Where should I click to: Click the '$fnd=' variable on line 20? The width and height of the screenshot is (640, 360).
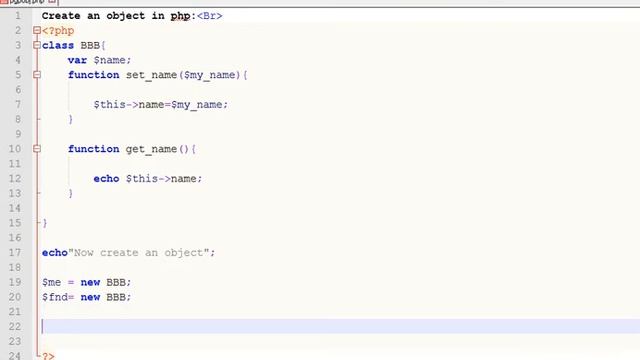pyautogui.click(x=58, y=297)
